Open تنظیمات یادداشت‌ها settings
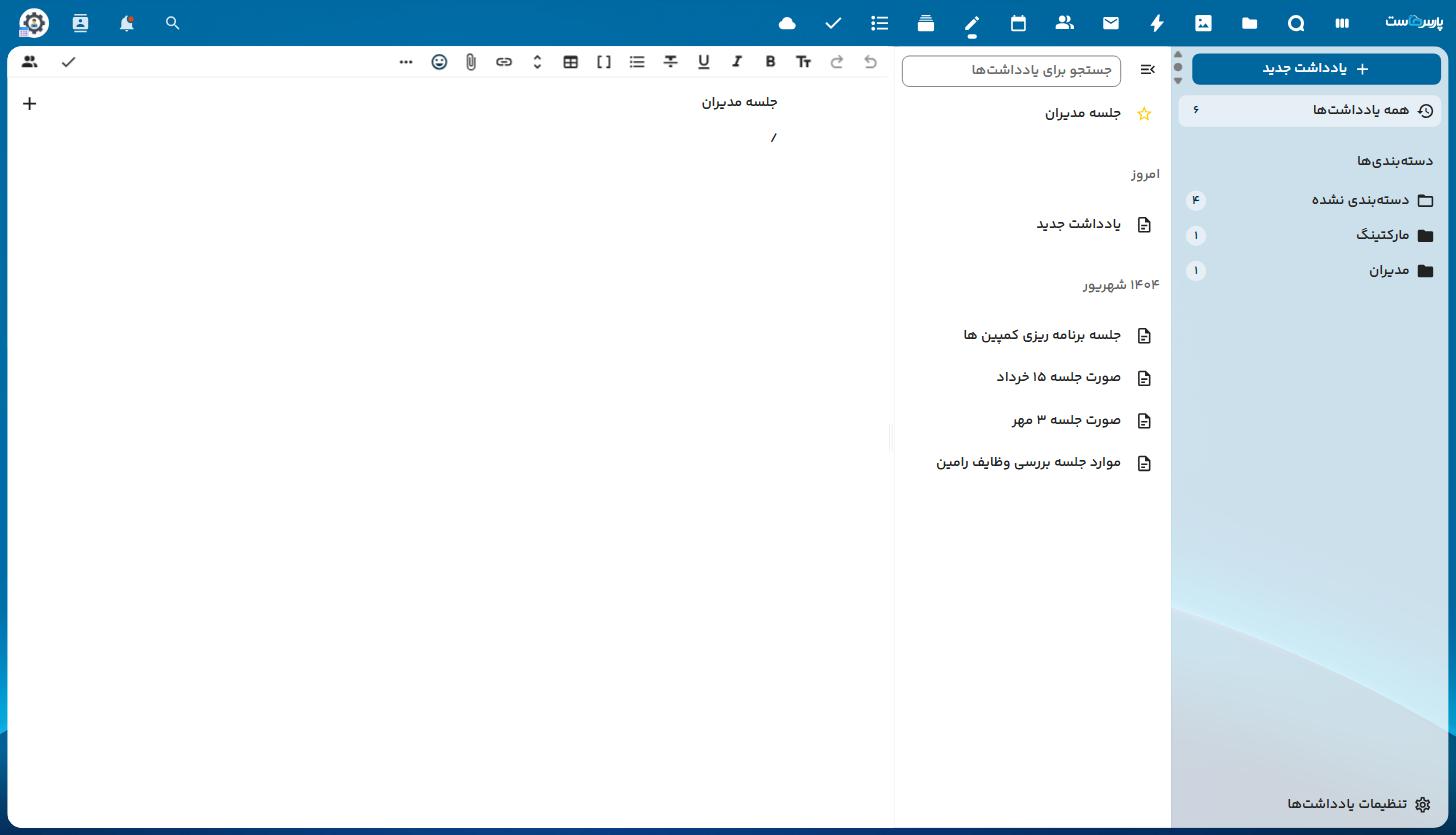The height and width of the screenshot is (835, 1456). click(1359, 804)
